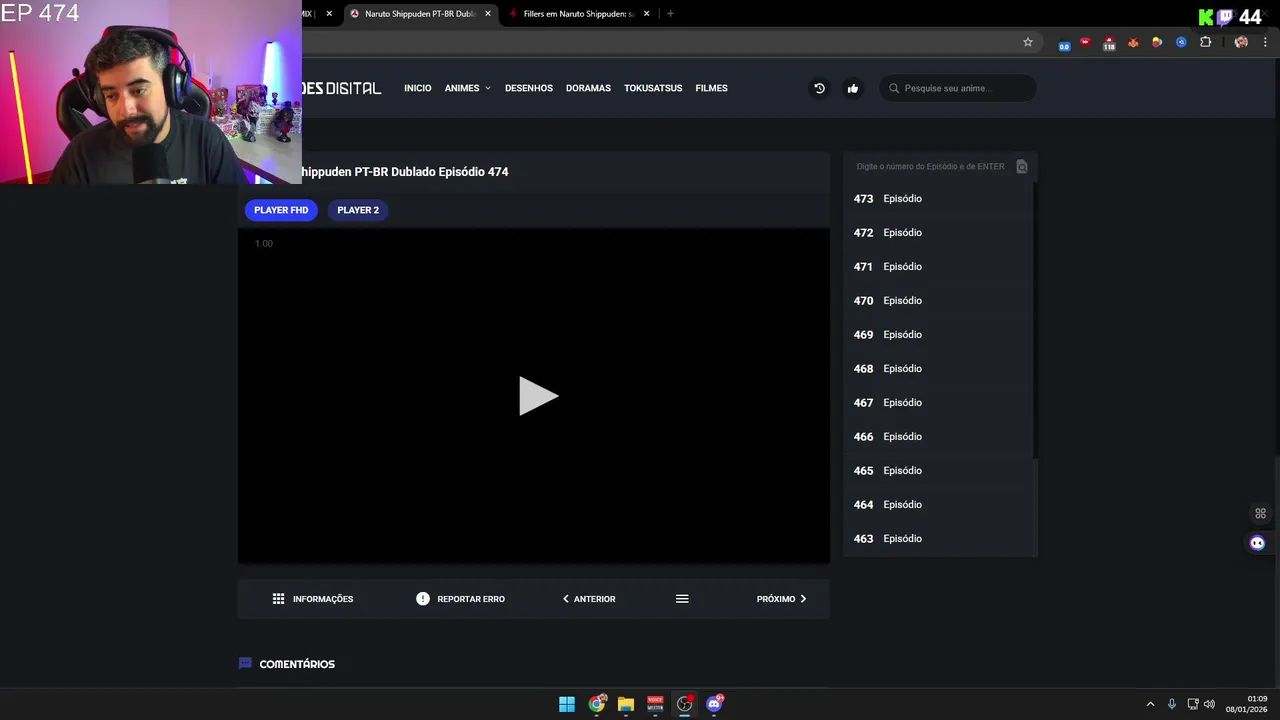Open the episode list hamburger icon
Viewport: 1280px width, 720px height.
pos(682,599)
